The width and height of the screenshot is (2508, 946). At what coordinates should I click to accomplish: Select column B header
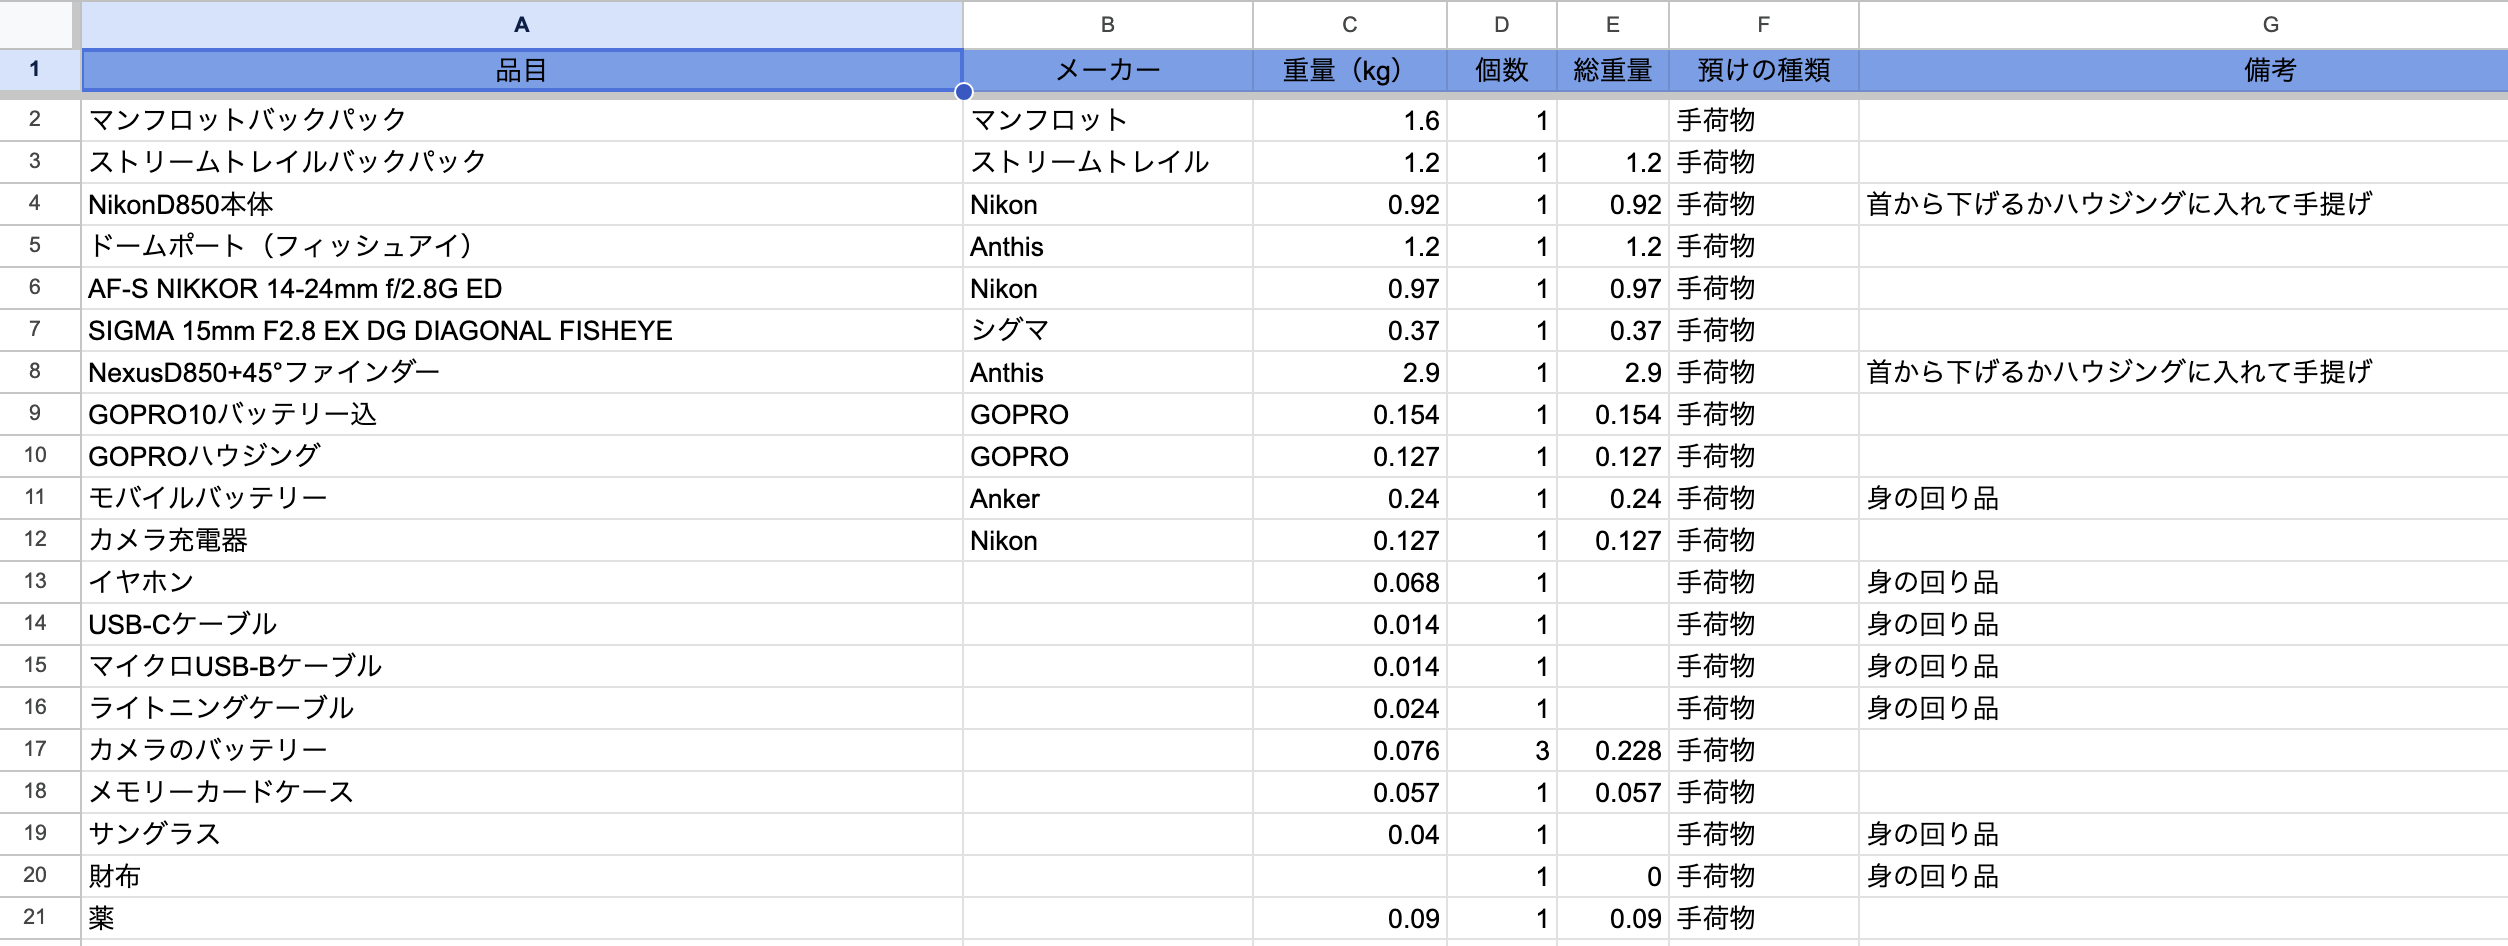(x=1107, y=24)
